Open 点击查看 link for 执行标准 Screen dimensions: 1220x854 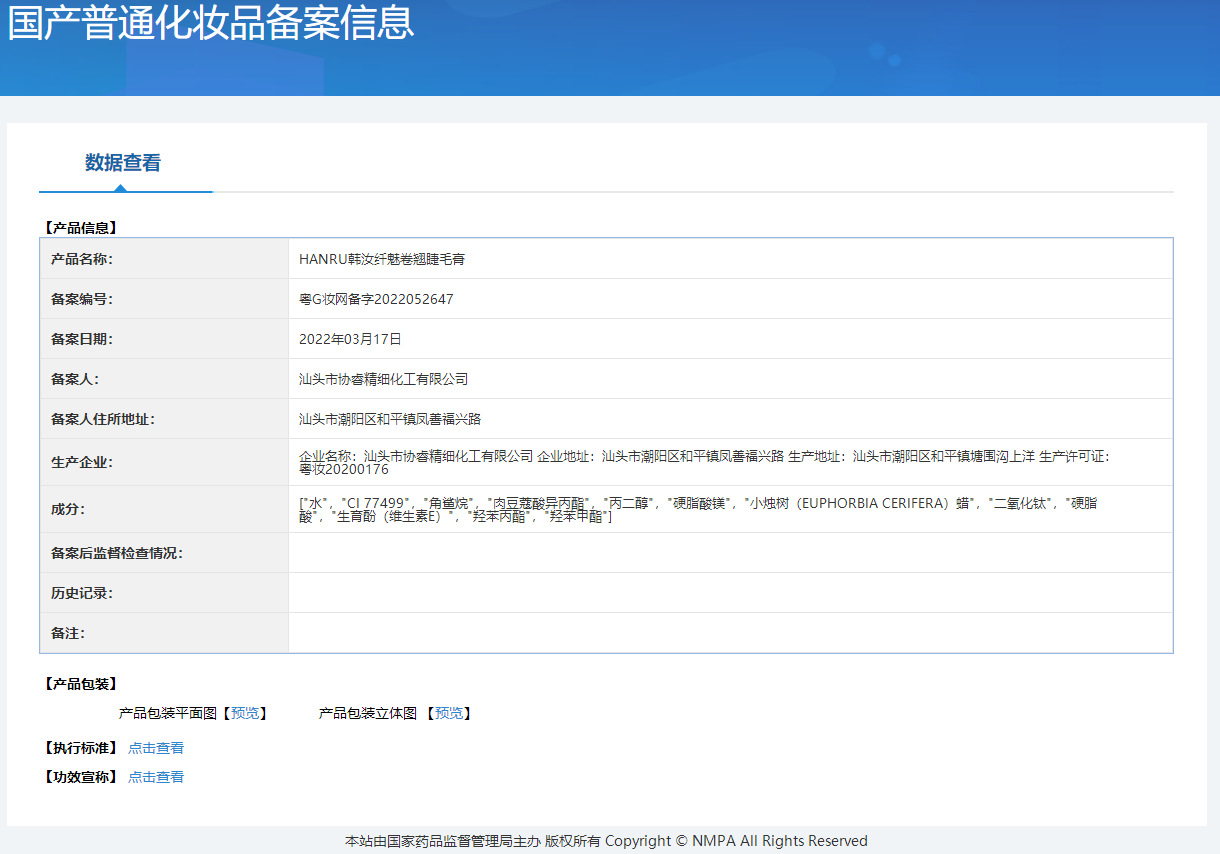pyautogui.click(x=156, y=748)
